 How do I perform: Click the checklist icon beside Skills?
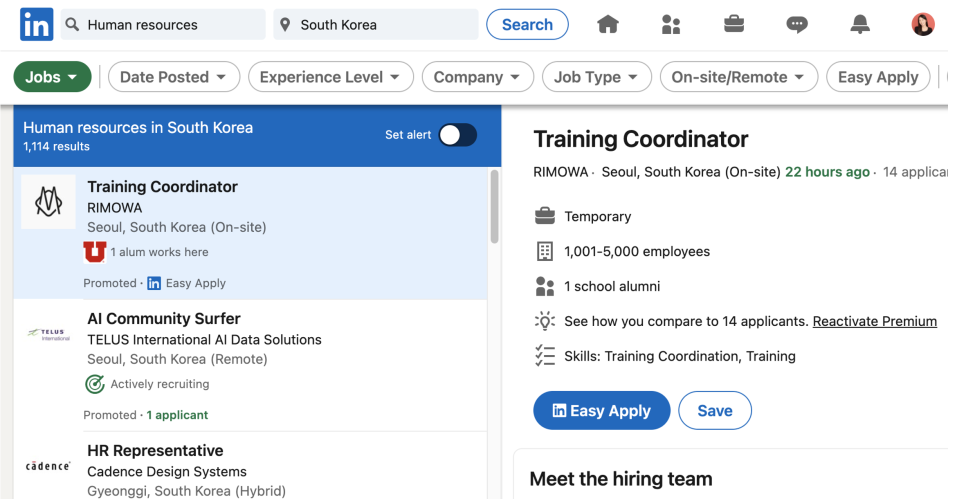point(545,356)
